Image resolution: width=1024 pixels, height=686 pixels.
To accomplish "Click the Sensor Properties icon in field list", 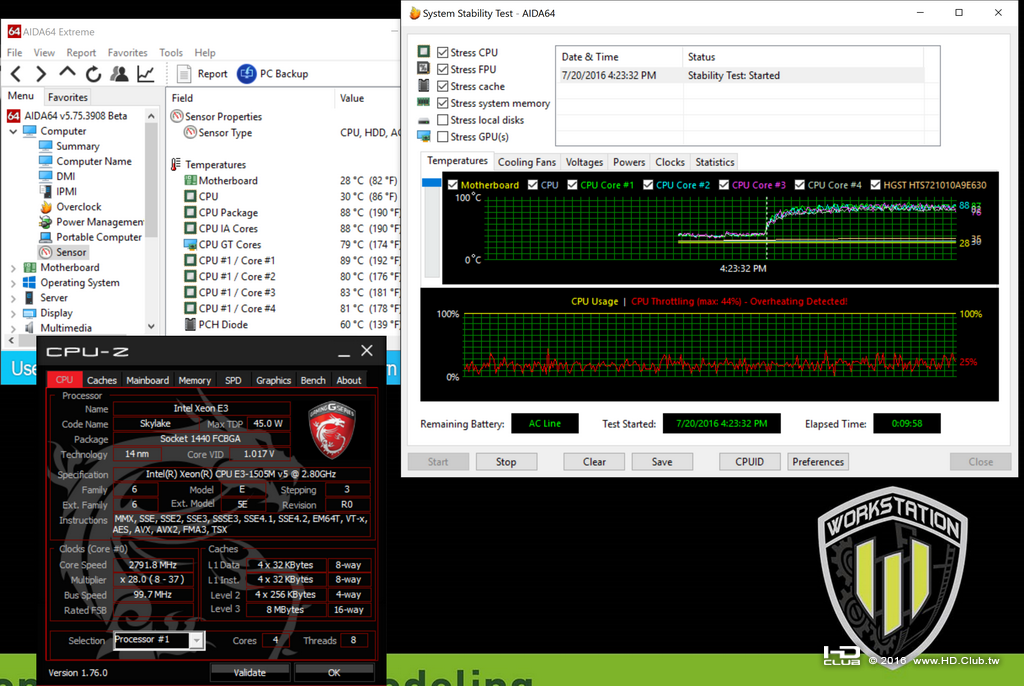I will click(x=176, y=116).
